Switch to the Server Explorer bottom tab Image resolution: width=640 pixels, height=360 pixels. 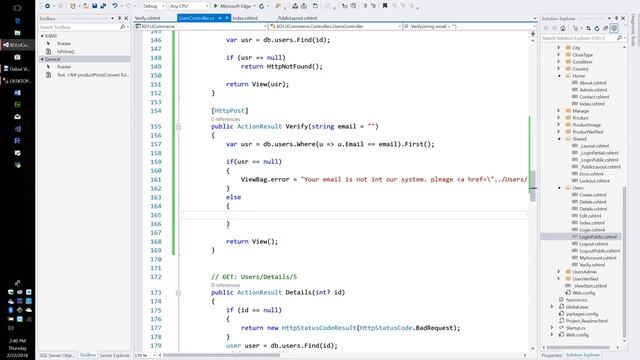114,356
